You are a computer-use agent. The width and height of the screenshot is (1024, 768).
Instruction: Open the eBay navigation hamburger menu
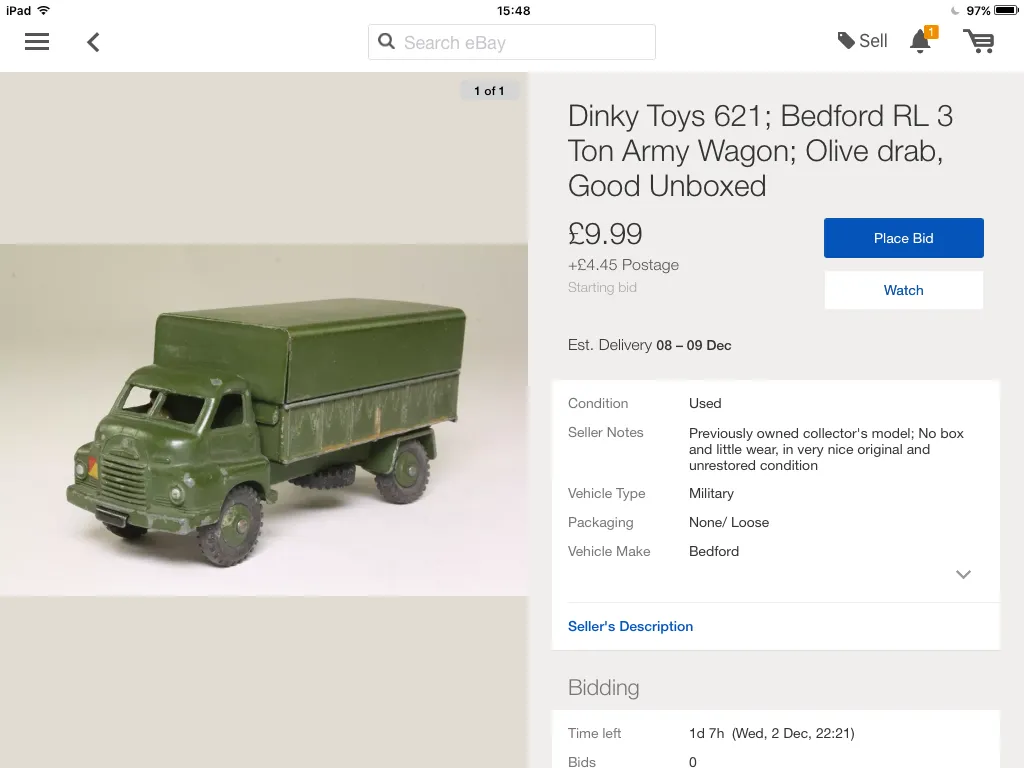(37, 42)
